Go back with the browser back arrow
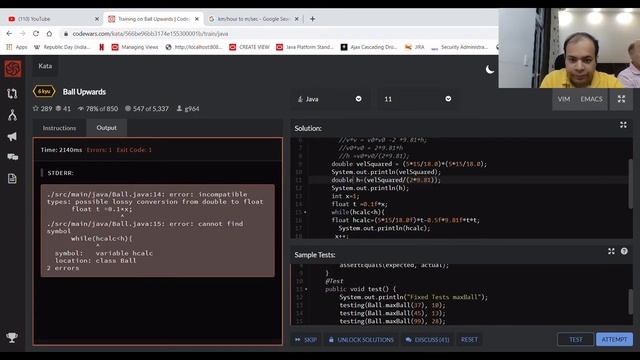640x360 pixels. pyautogui.click(x=9, y=33)
